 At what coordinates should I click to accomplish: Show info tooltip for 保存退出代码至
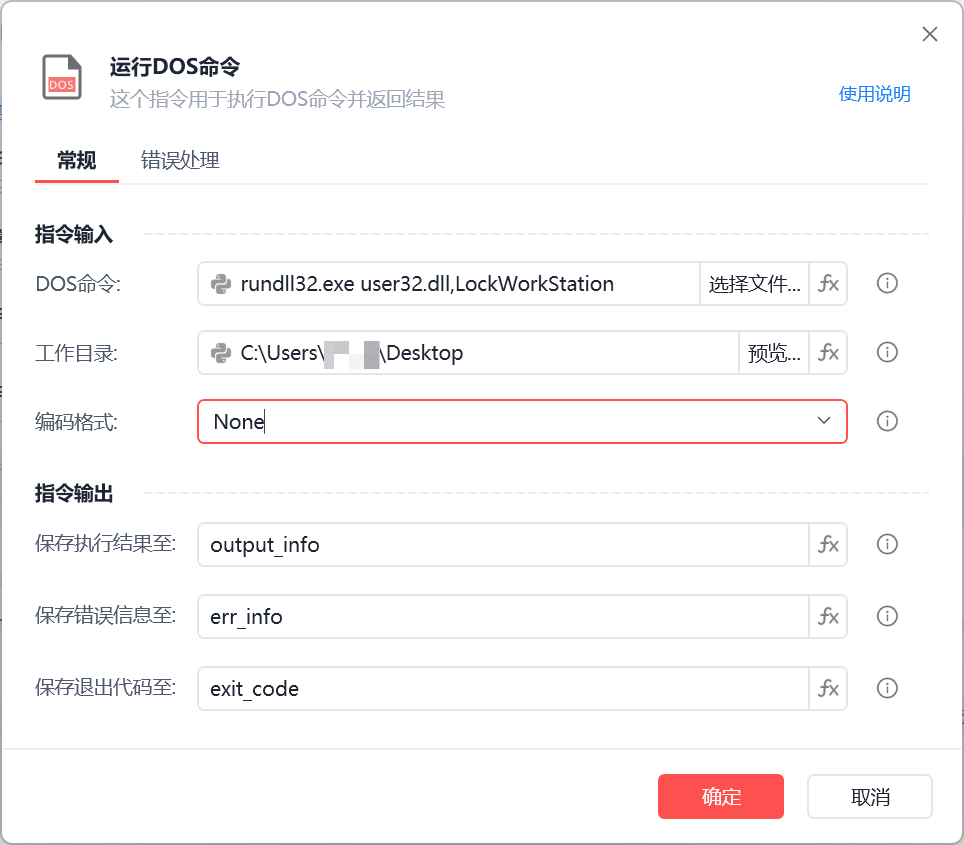[x=886, y=689]
